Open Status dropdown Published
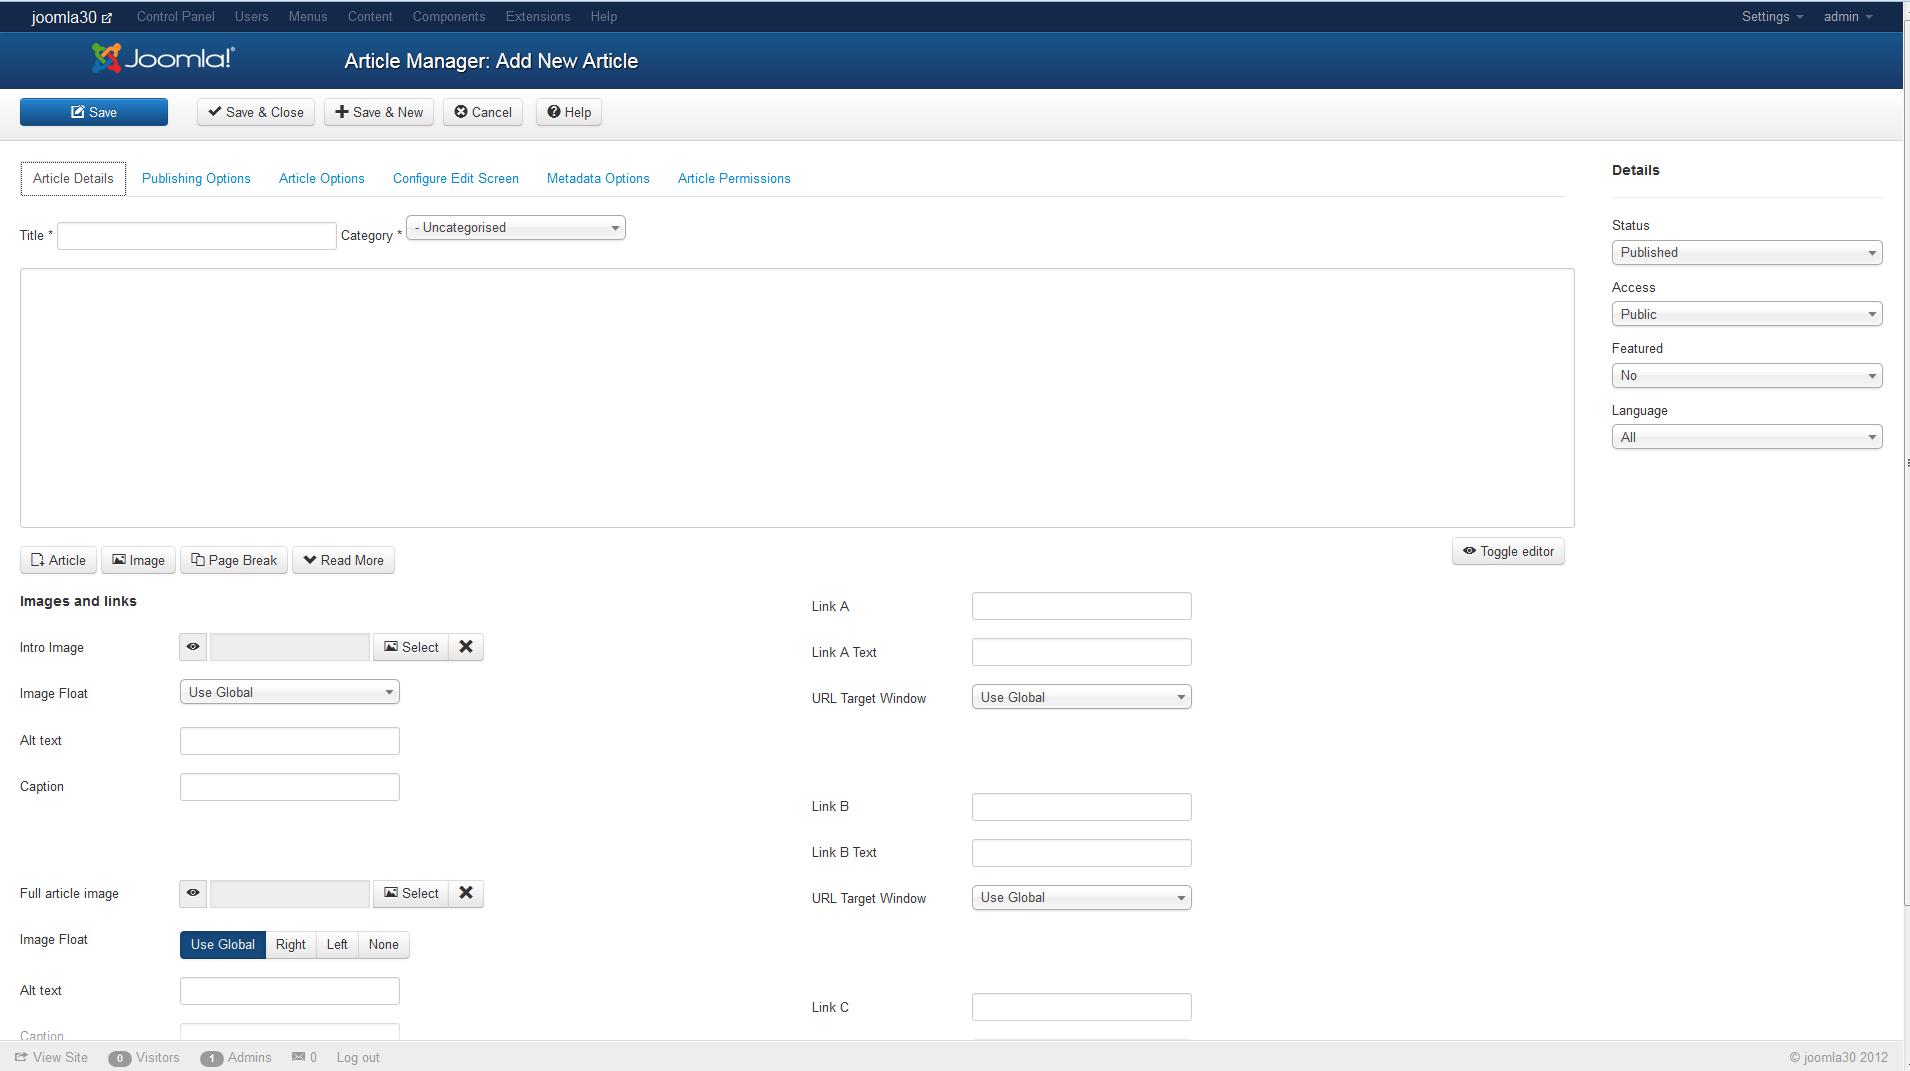Image resolution: width=1910 pixels, height=1071 pixels. point(1747,253)
